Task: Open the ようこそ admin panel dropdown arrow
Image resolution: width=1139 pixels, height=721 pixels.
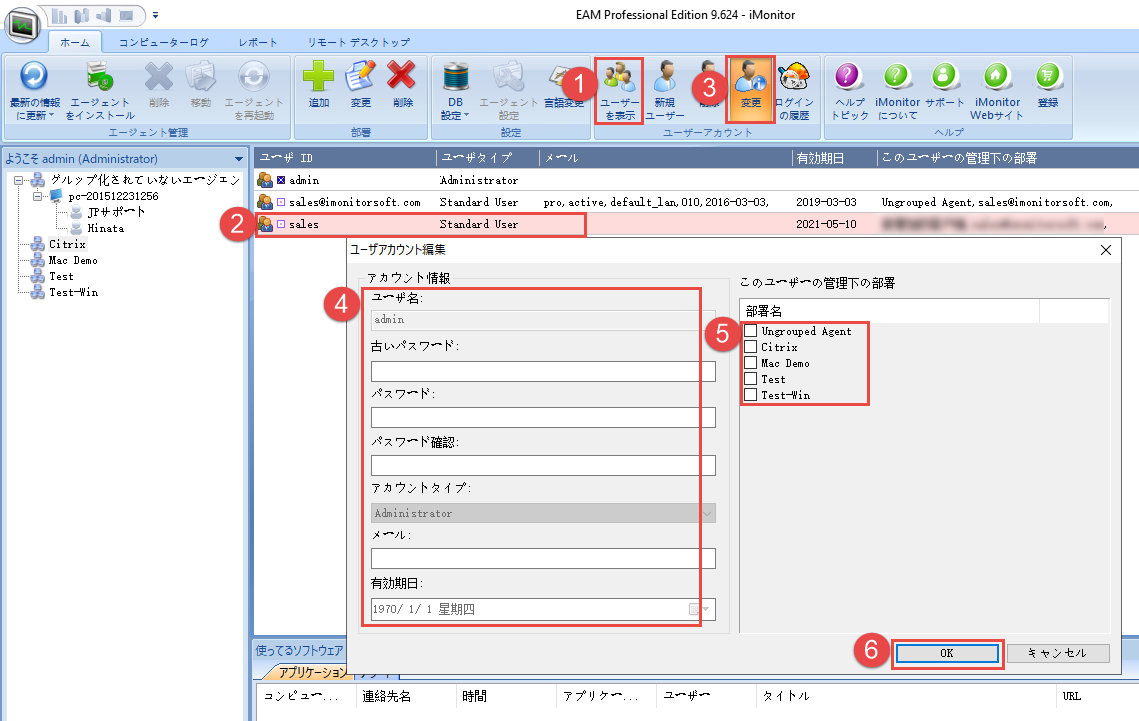Action: [238, 159]
